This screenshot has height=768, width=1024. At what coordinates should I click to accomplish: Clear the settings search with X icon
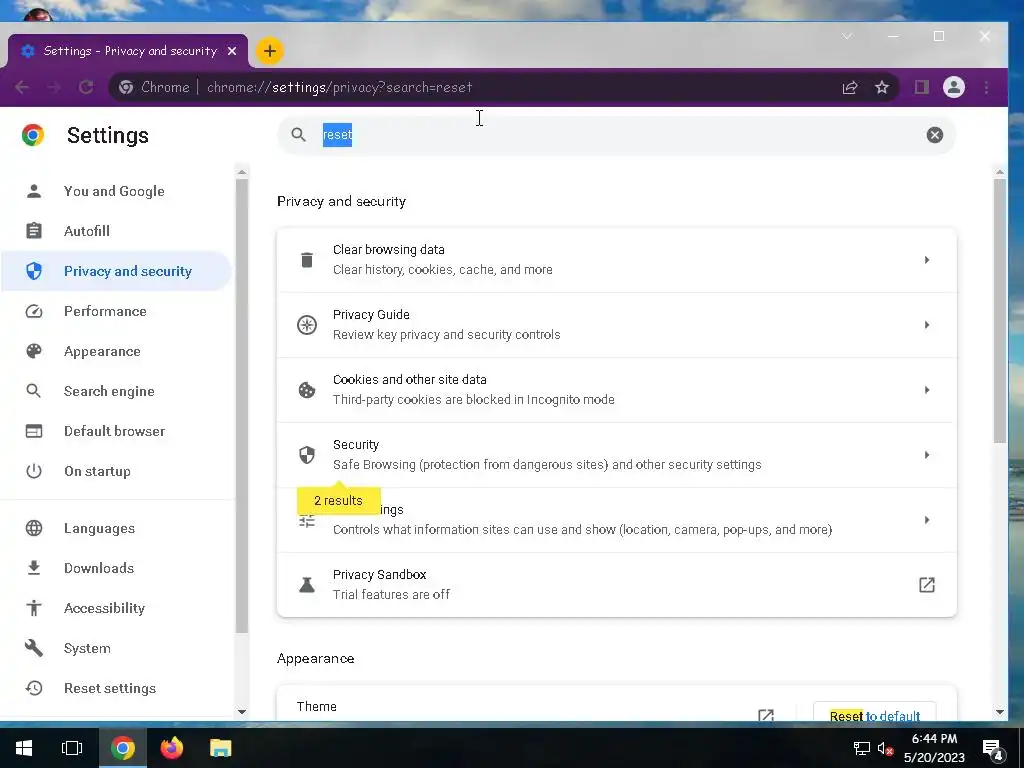click(935, 135)
